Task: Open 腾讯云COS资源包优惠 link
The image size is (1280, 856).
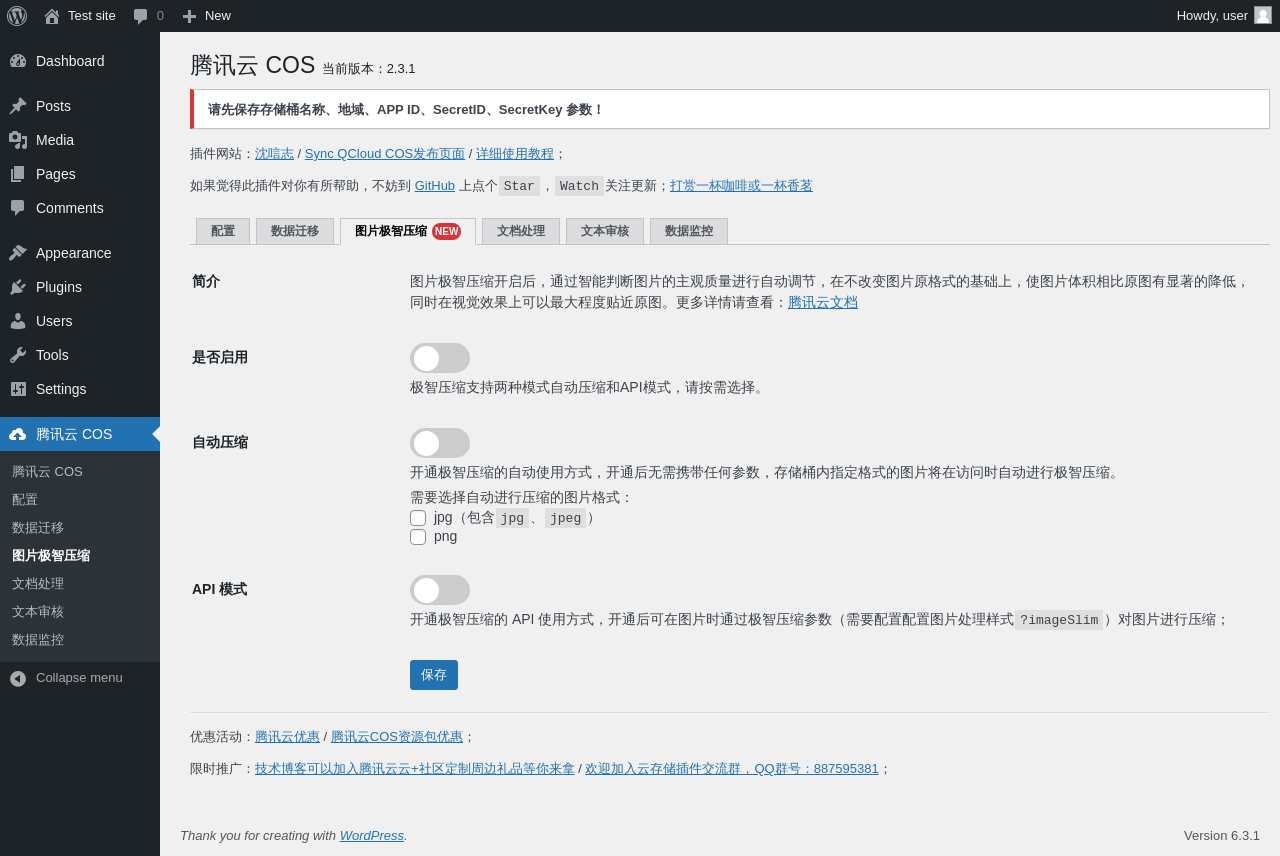Action: point(397,737)
